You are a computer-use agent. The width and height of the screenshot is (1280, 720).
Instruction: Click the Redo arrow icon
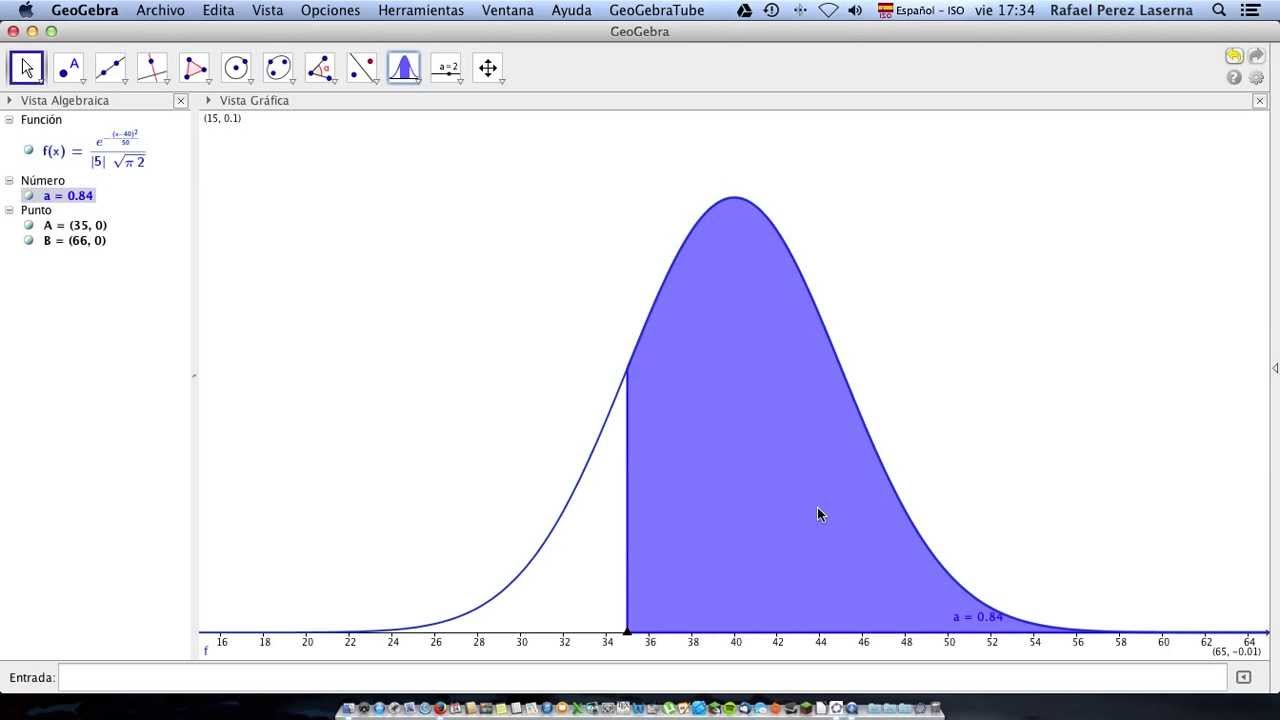point(1256,56)
